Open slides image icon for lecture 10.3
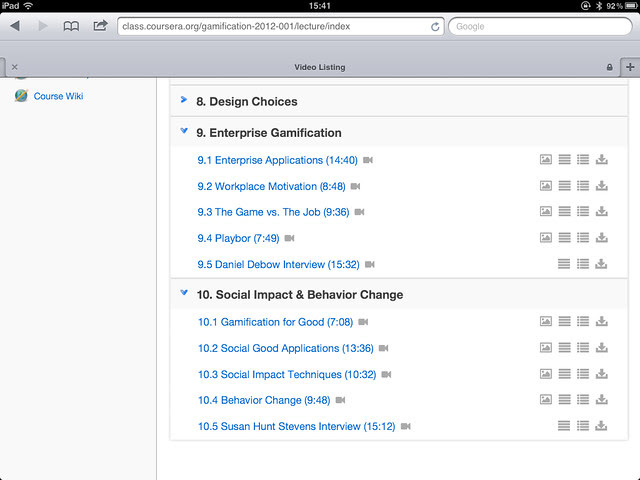The height and width of the screenshot is (480, 640). (x=546, y=374)
